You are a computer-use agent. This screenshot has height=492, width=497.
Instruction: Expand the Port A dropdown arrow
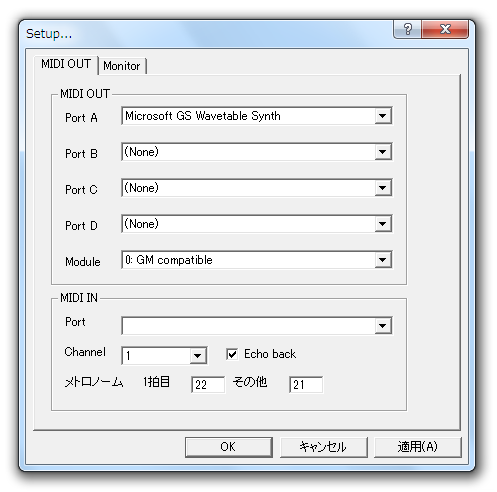(383, 116)
